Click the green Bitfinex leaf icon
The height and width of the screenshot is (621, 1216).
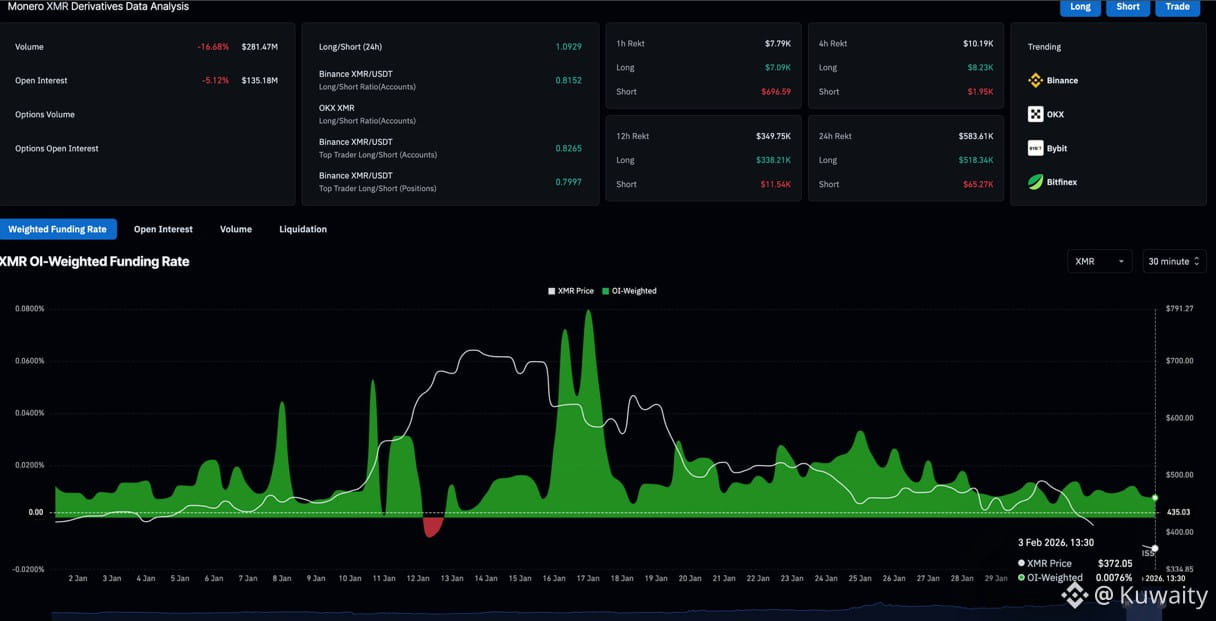click(1035, 182)
